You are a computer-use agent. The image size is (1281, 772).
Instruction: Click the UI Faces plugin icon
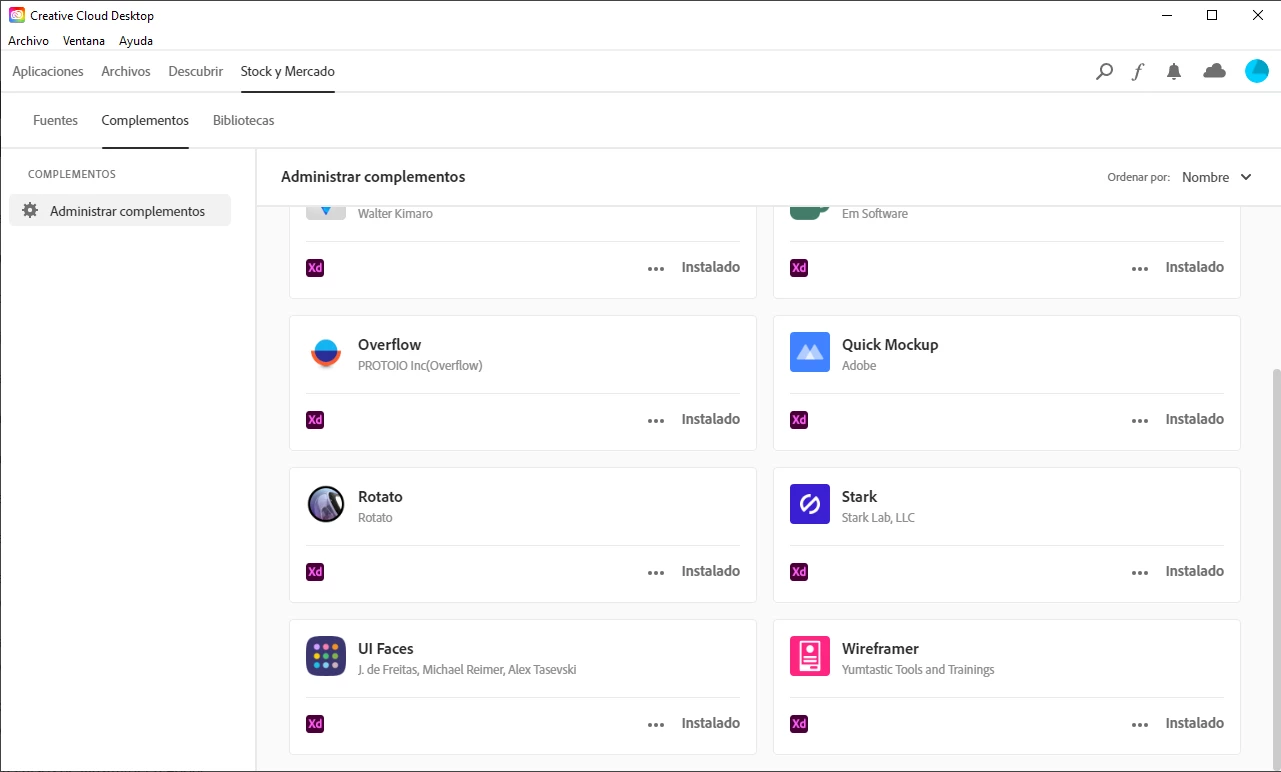click(326, 656)
